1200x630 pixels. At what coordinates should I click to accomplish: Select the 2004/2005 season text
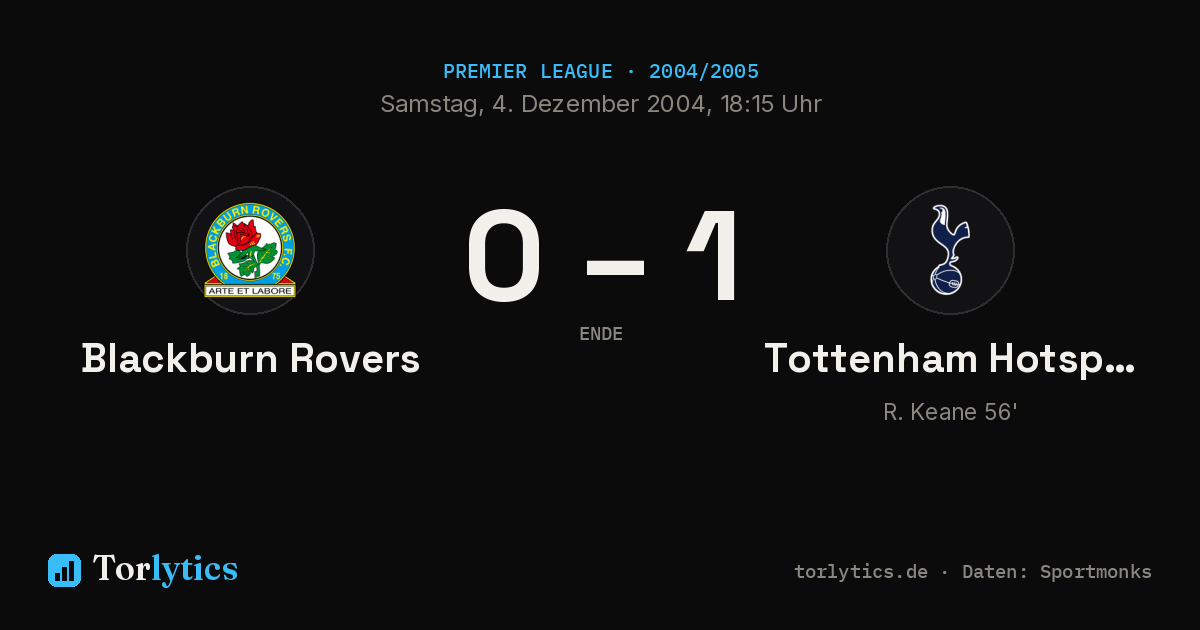(x=703, y=72)
